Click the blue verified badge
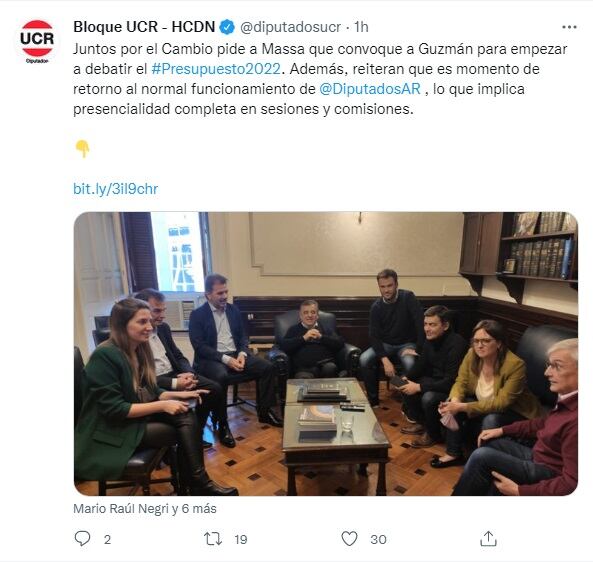The width and height of the screenshot is (593, 562). pyautogui.click(x=227, y=27)
